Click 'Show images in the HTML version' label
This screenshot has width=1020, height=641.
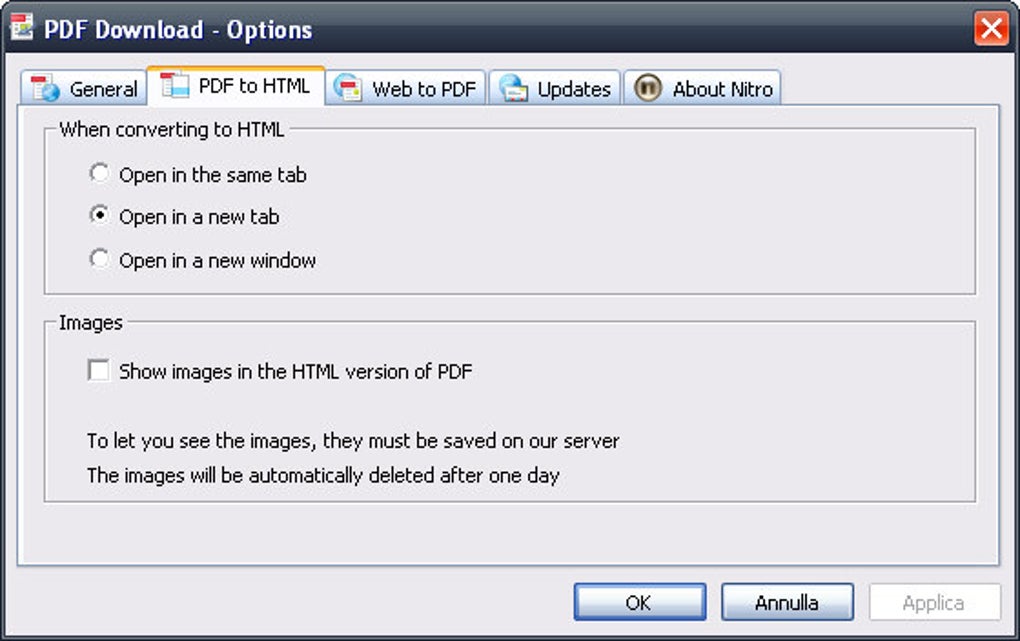[x=295, y=372]
